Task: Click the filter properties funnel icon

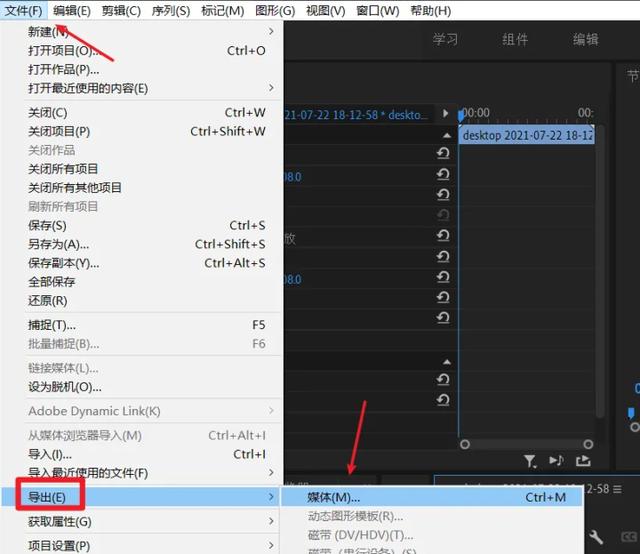Action: click(x=530, y=461)
